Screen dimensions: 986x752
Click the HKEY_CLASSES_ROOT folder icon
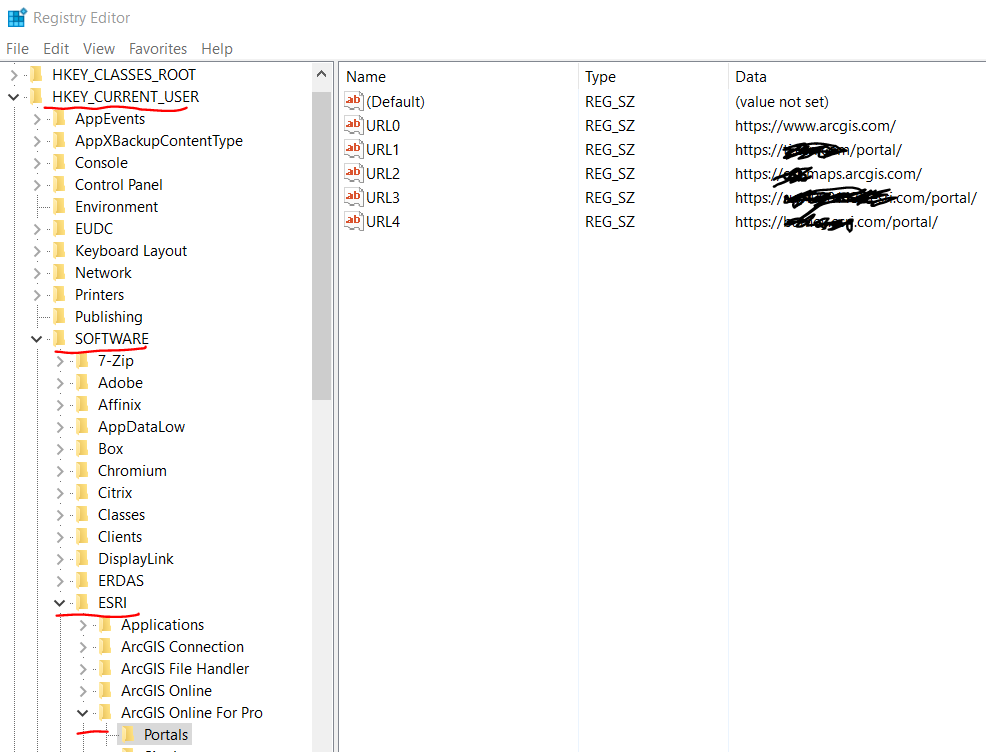coord(36,75)
